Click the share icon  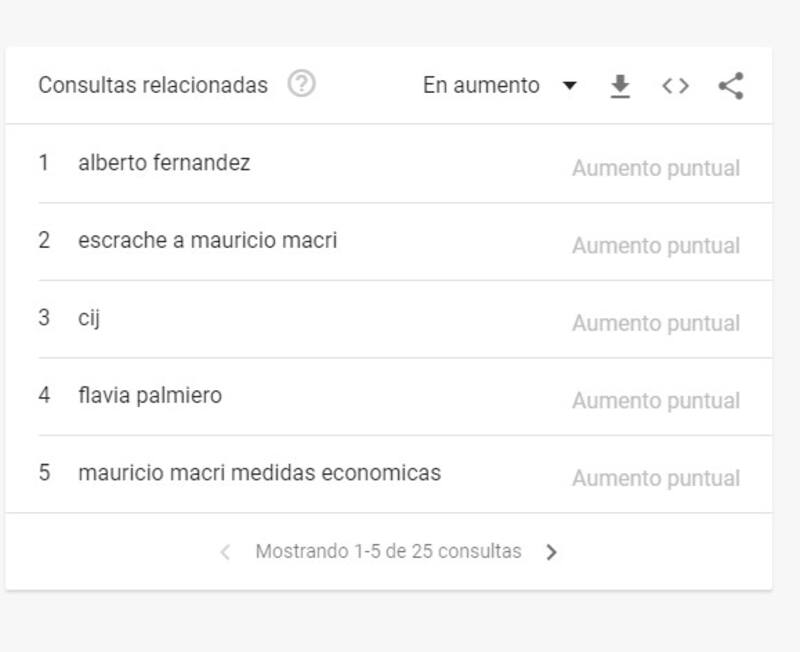pos(731,86)
